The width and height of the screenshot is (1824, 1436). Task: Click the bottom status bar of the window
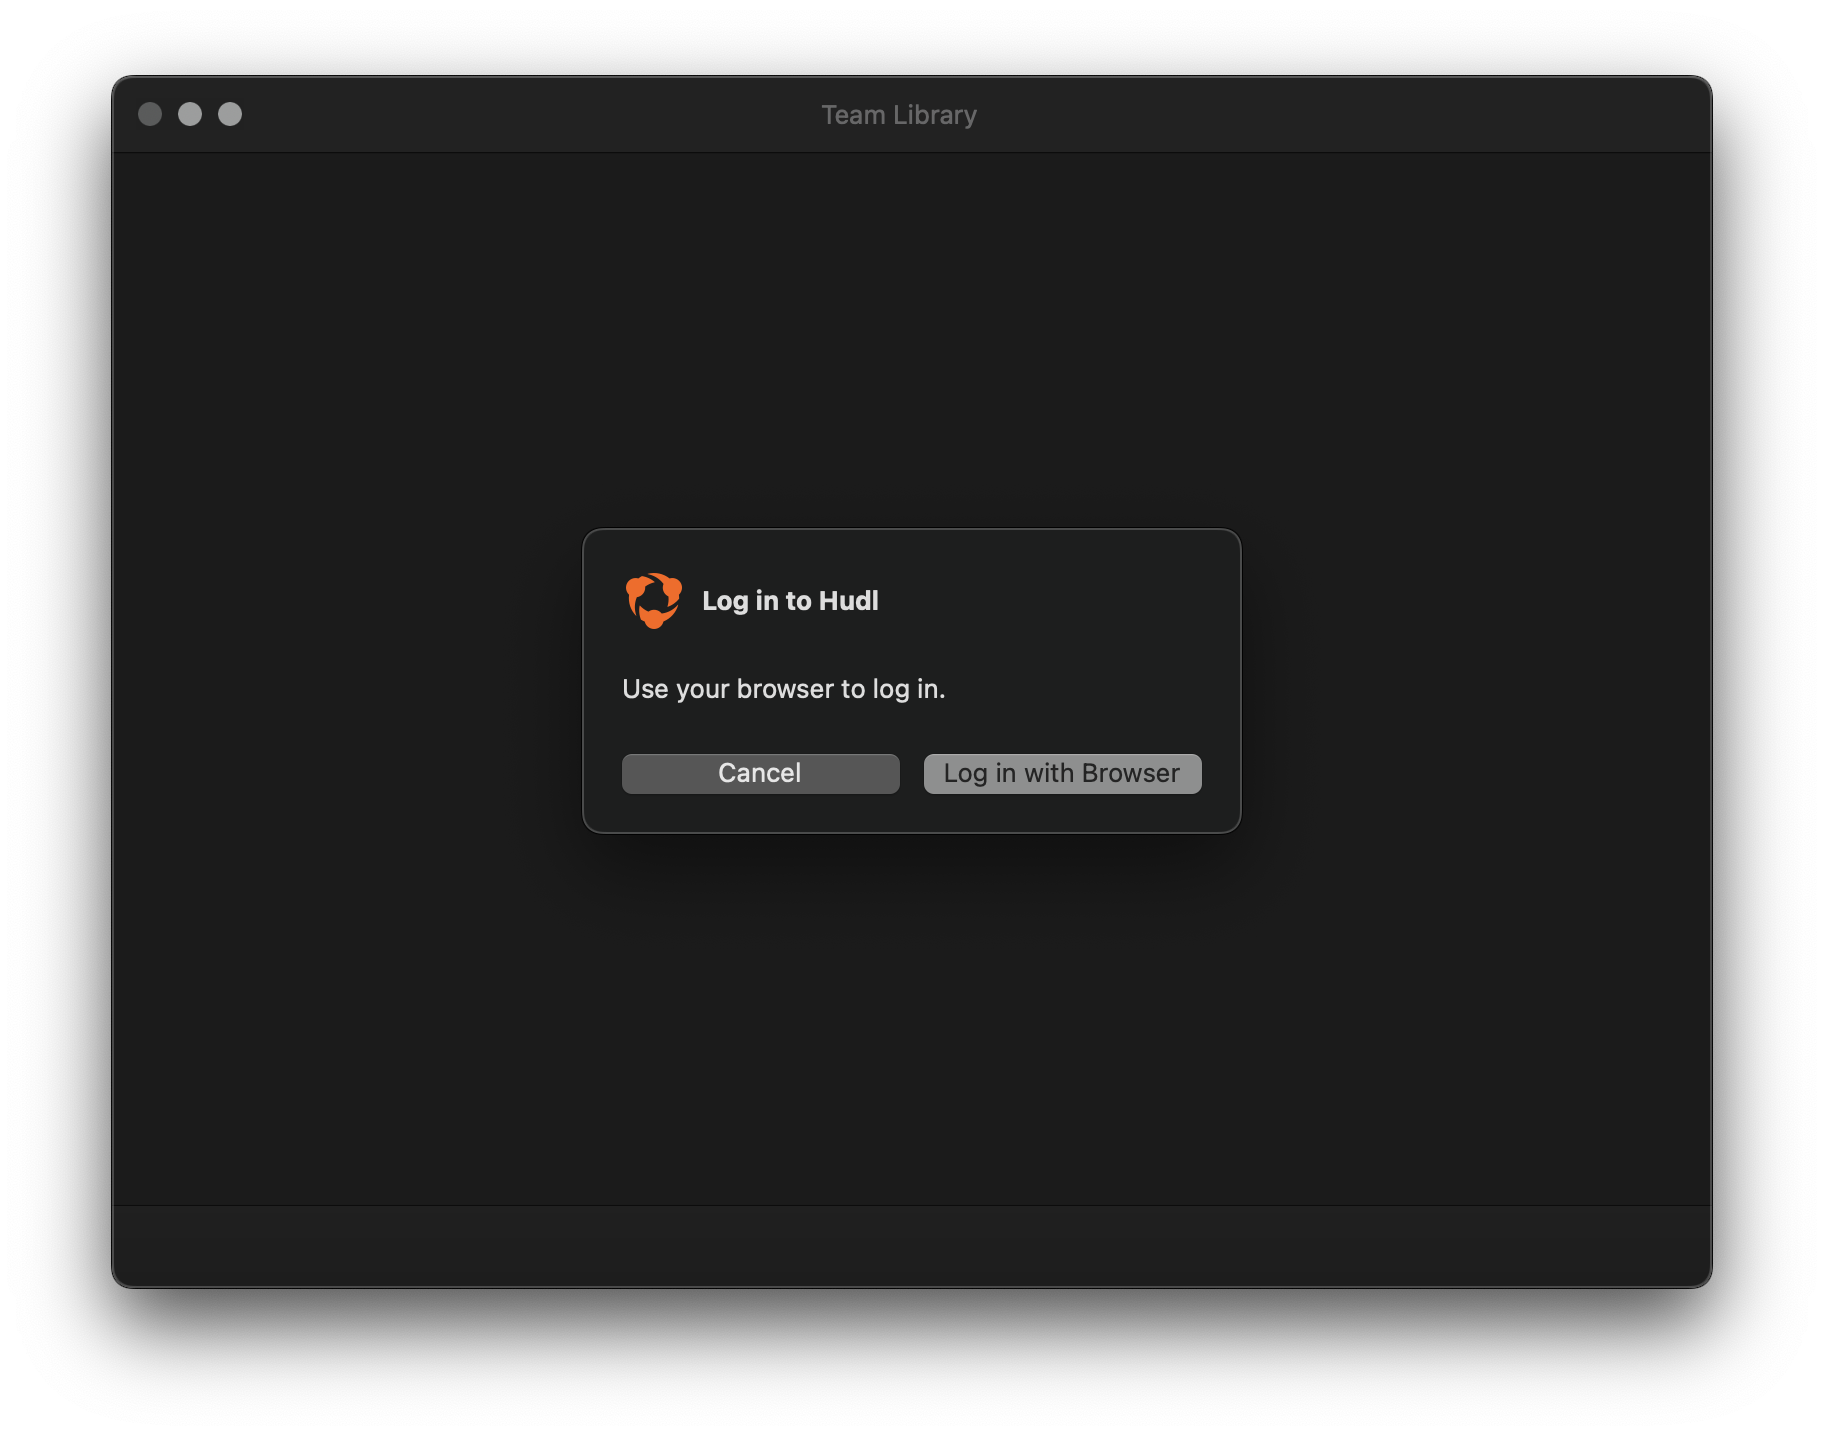[x=910, y=1246]
